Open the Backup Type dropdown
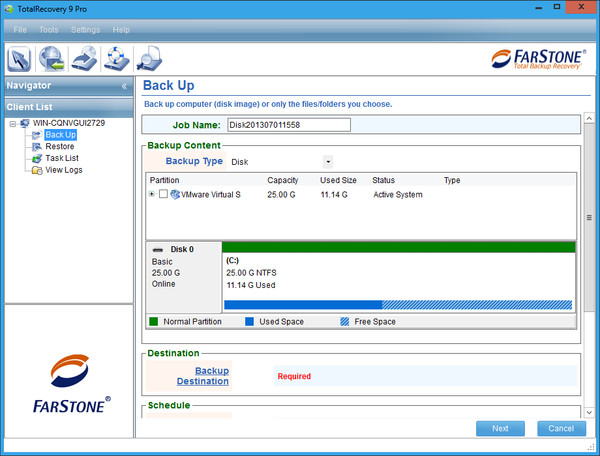The height and width of the screenshot is (456, 600). coord(327,161)
